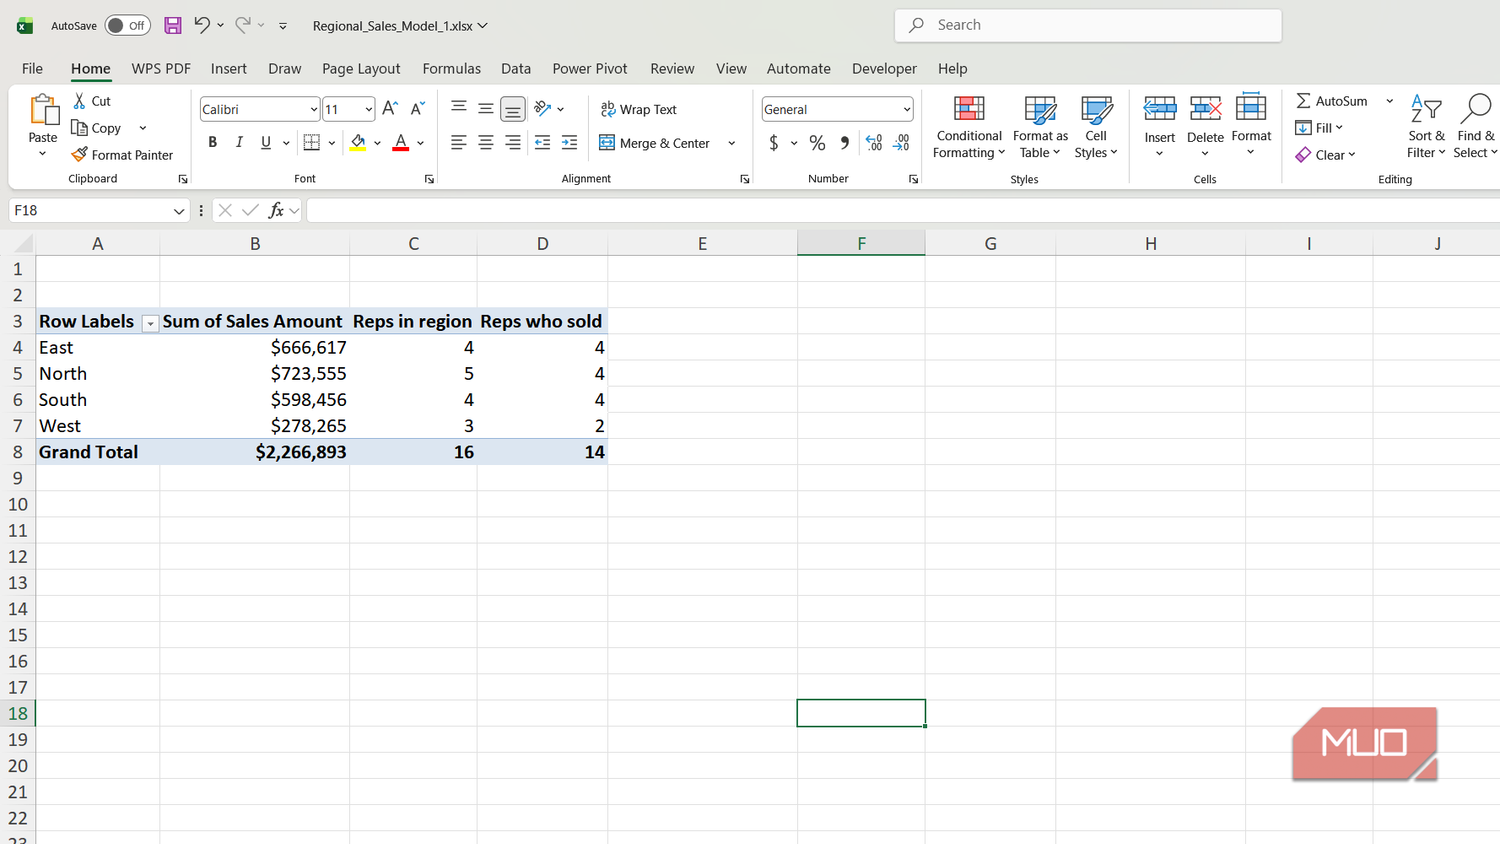
Task: Toggle the AutoSave switch
Action: tap(128, 25)
